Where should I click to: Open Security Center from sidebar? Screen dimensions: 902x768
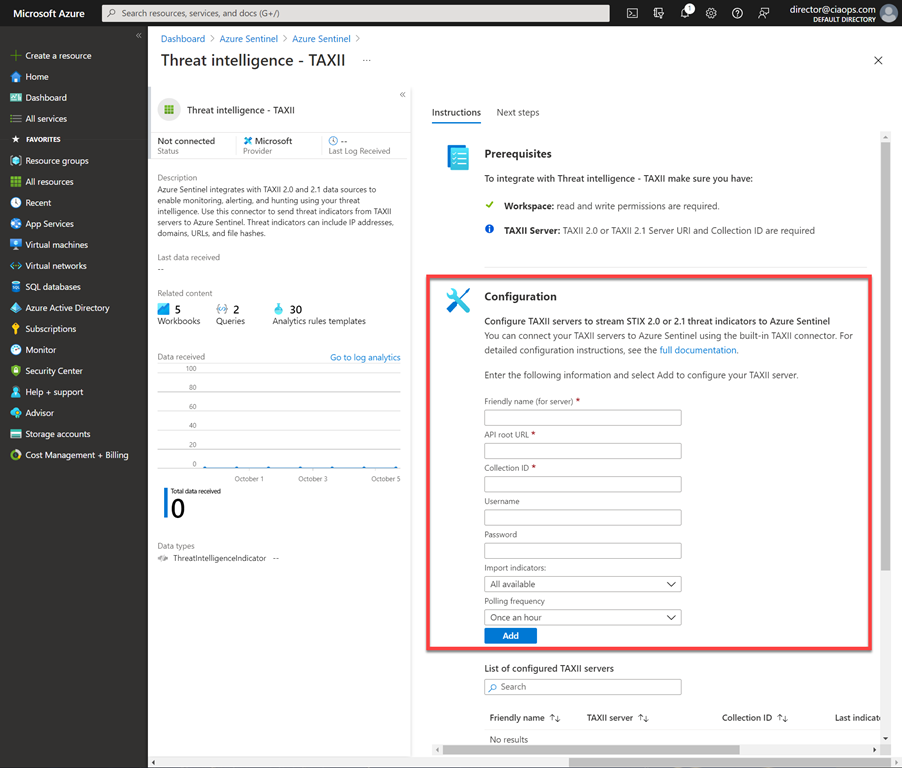pyautogui.click(x=54, y=371)
